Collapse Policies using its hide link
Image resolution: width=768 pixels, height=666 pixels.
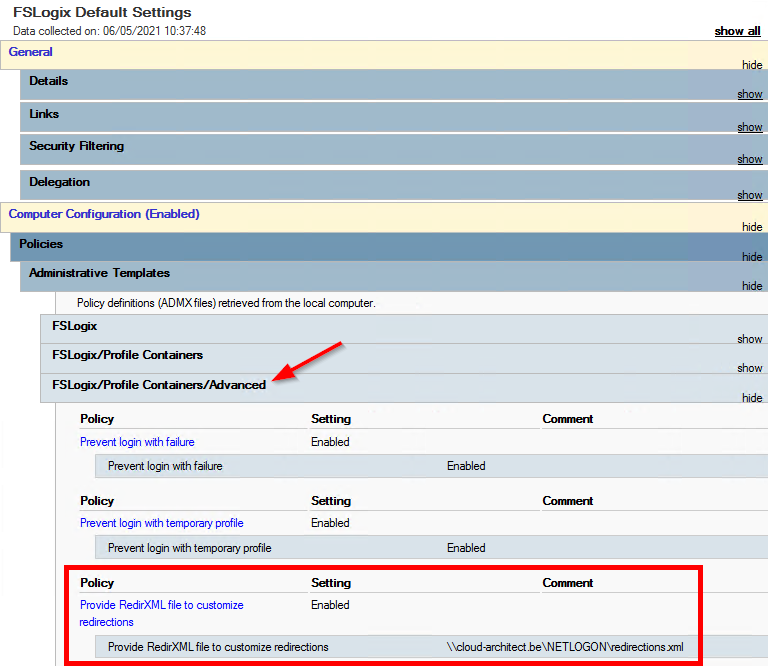coord(751,257)
